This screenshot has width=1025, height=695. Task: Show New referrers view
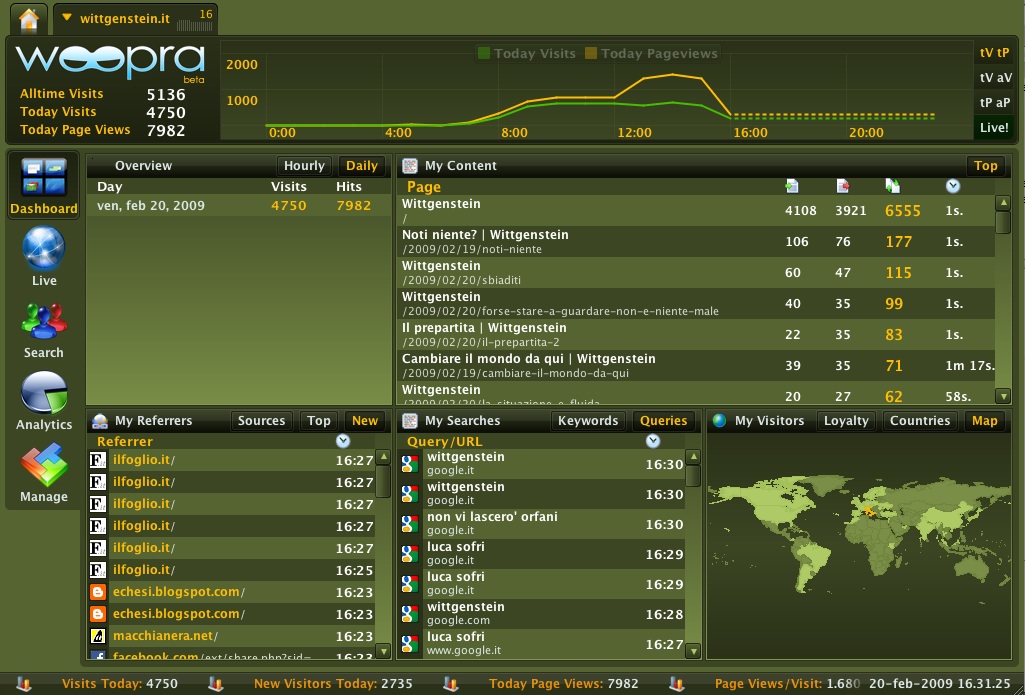tap(365, 421)
